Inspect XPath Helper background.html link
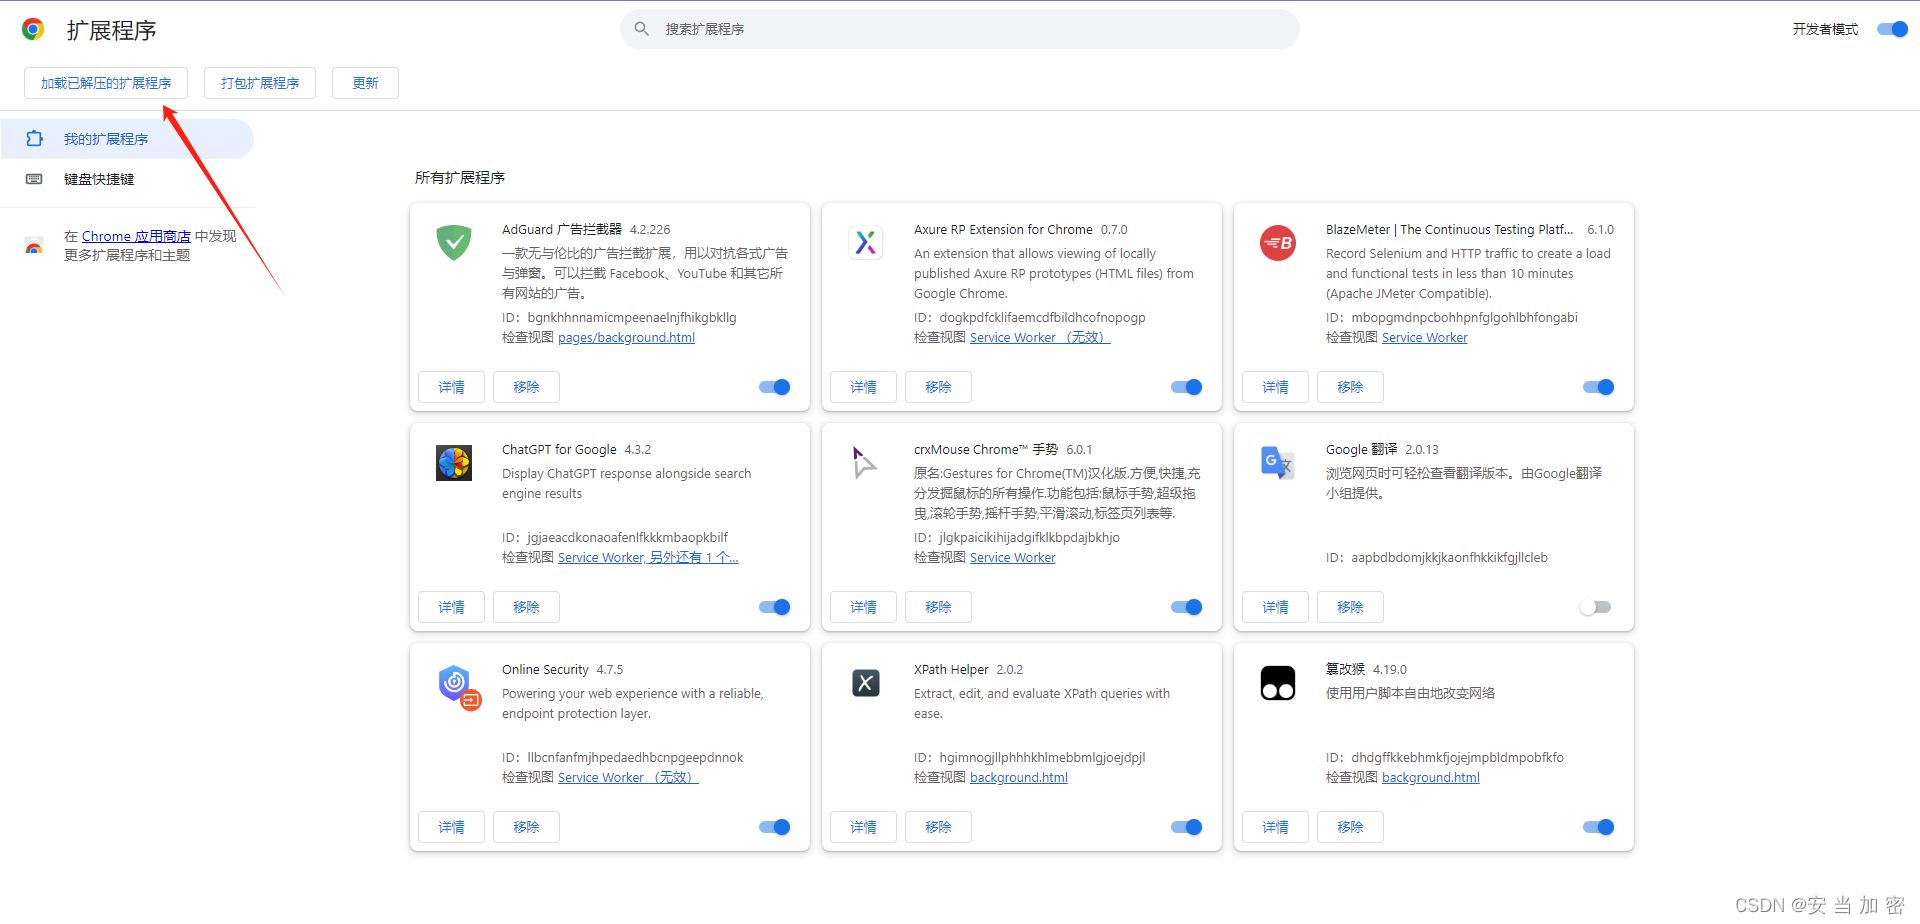 point(1018,778)
